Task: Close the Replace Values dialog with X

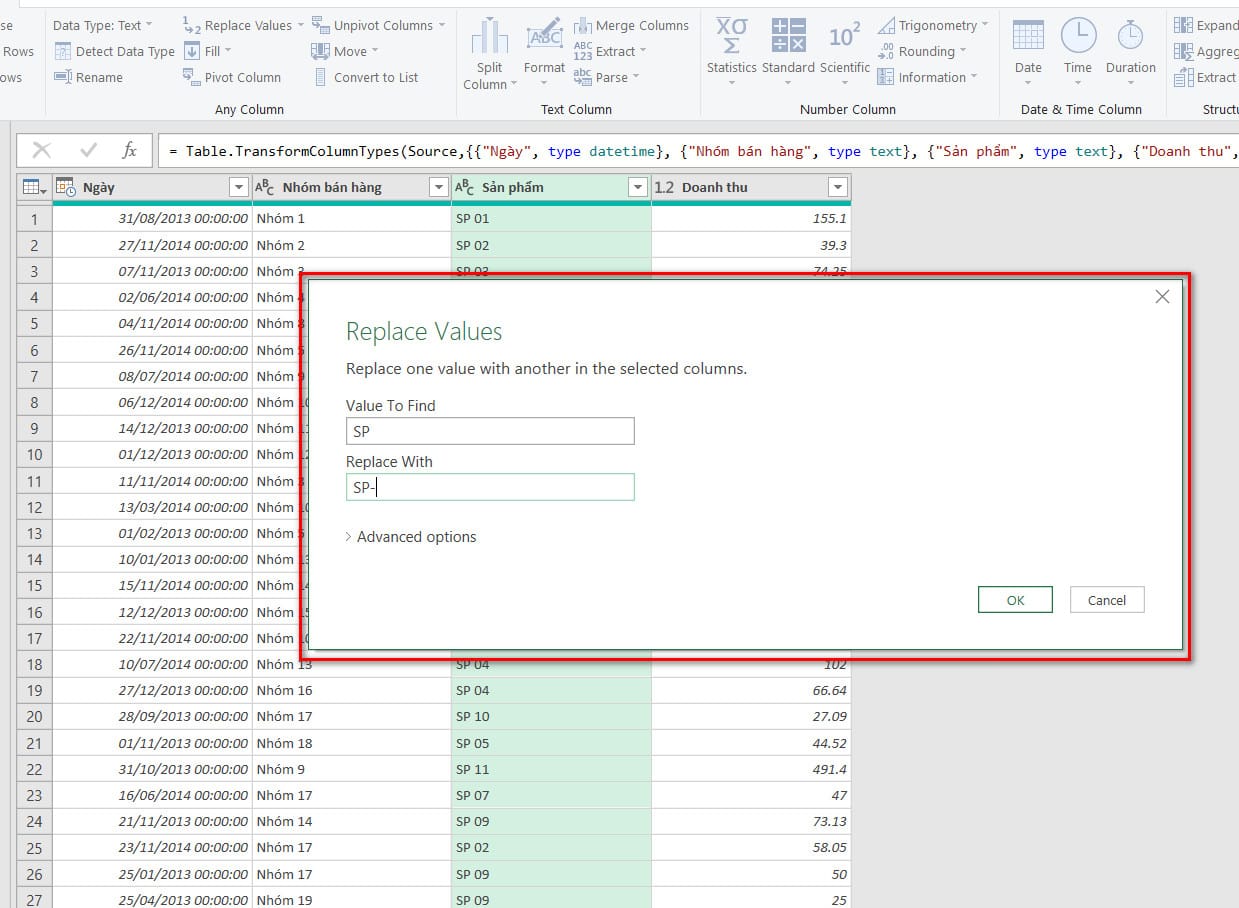Action: (1162, 297)
